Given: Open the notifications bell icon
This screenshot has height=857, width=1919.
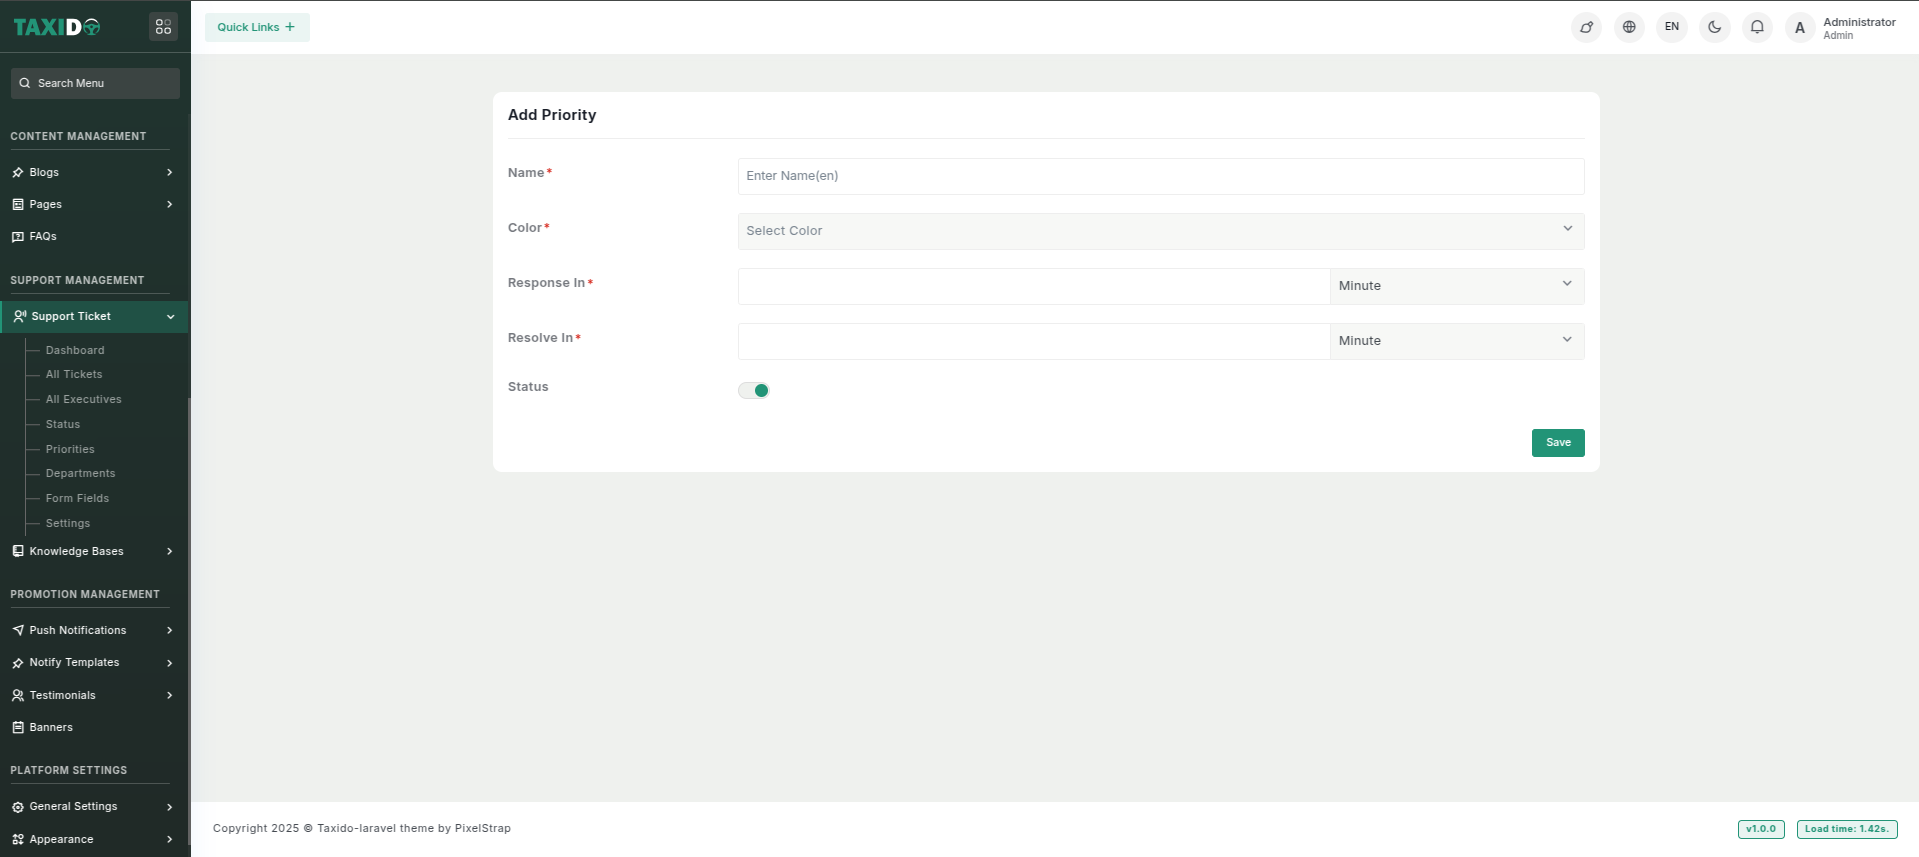Looking at the screenshot, I should [x=1757, y=27].
